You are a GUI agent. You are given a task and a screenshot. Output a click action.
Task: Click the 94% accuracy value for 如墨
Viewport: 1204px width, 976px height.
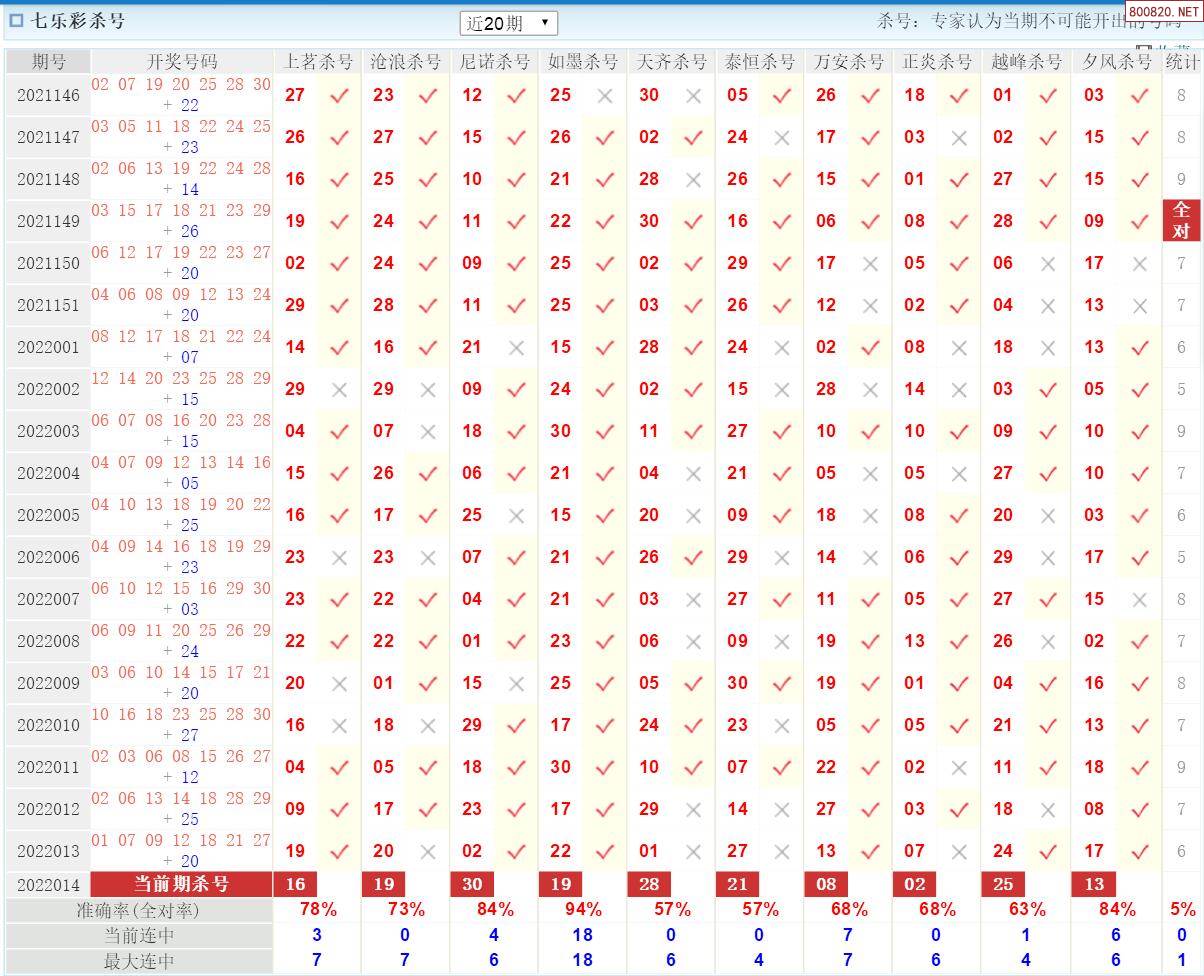[583, 909]
